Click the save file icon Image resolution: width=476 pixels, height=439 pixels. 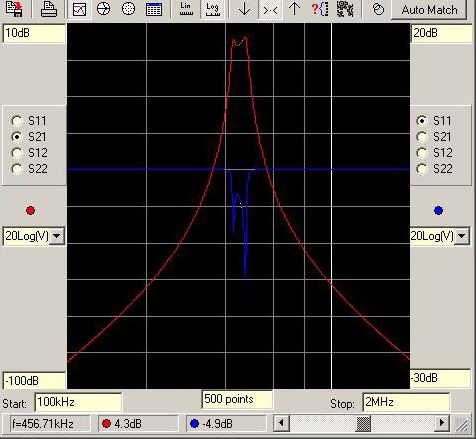[14, 9]
